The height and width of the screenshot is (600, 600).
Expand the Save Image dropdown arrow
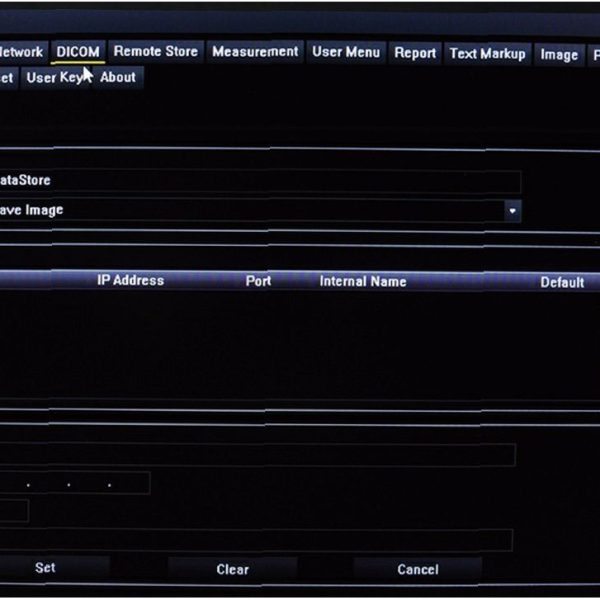(x=512, y=211)
